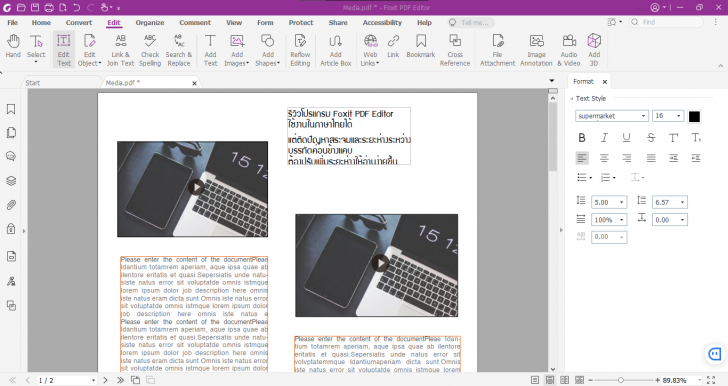The image size is (728, 386).
Task: Click the Add 3D tool
Action: (x=594, y=49)
